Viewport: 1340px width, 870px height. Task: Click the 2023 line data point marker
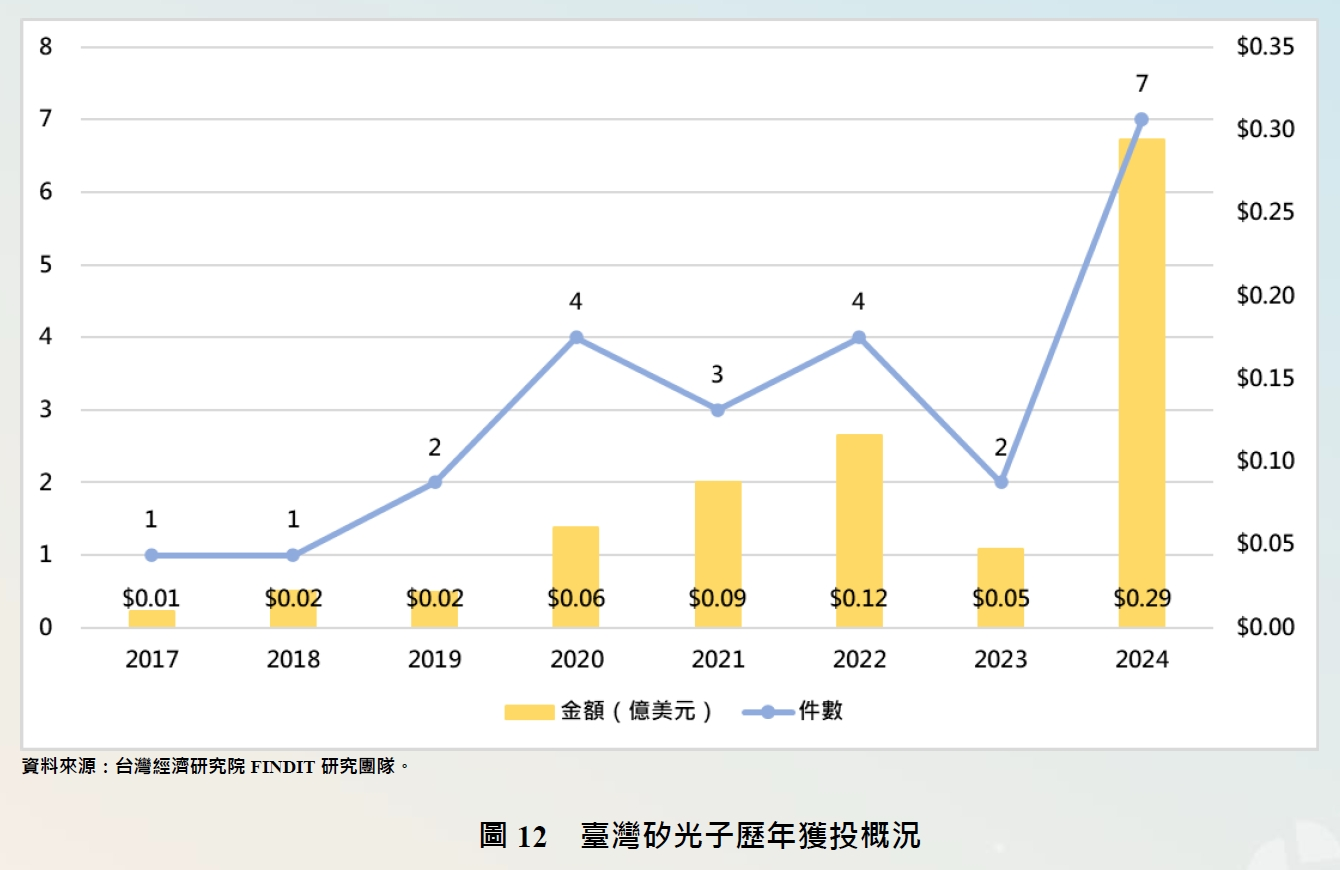pyautogui.click(x=1000, y=482)
